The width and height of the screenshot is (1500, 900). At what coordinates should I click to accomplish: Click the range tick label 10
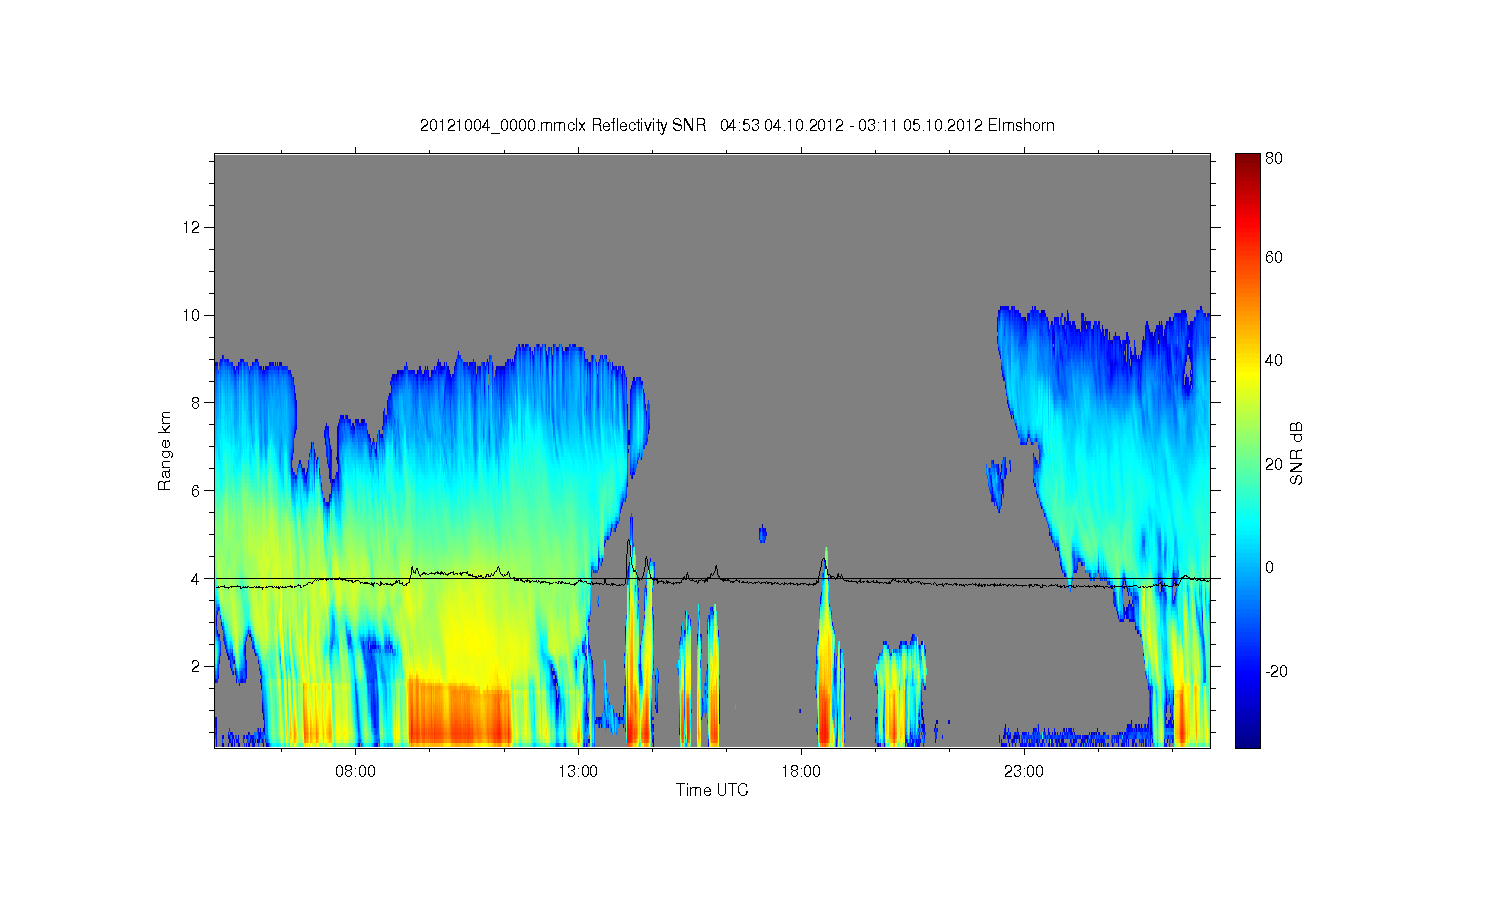tap(194, 315)
